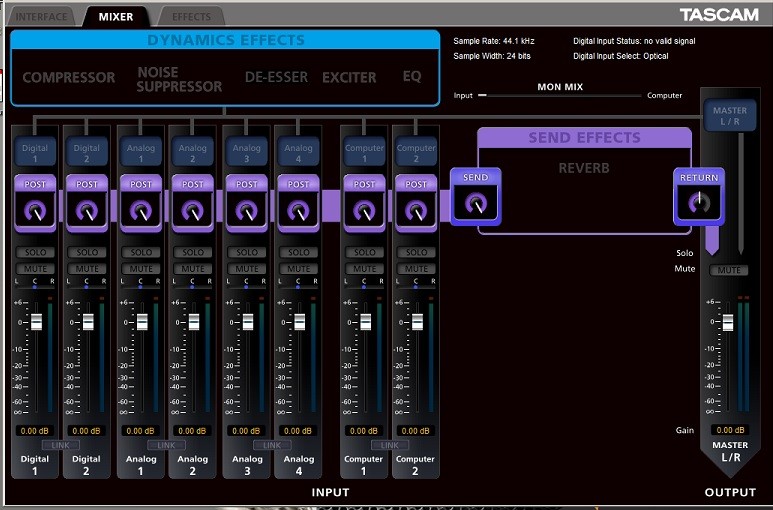The height and width of the screenshot is (510, 773).
Task: Open the Effects tab
Action: 190,16
